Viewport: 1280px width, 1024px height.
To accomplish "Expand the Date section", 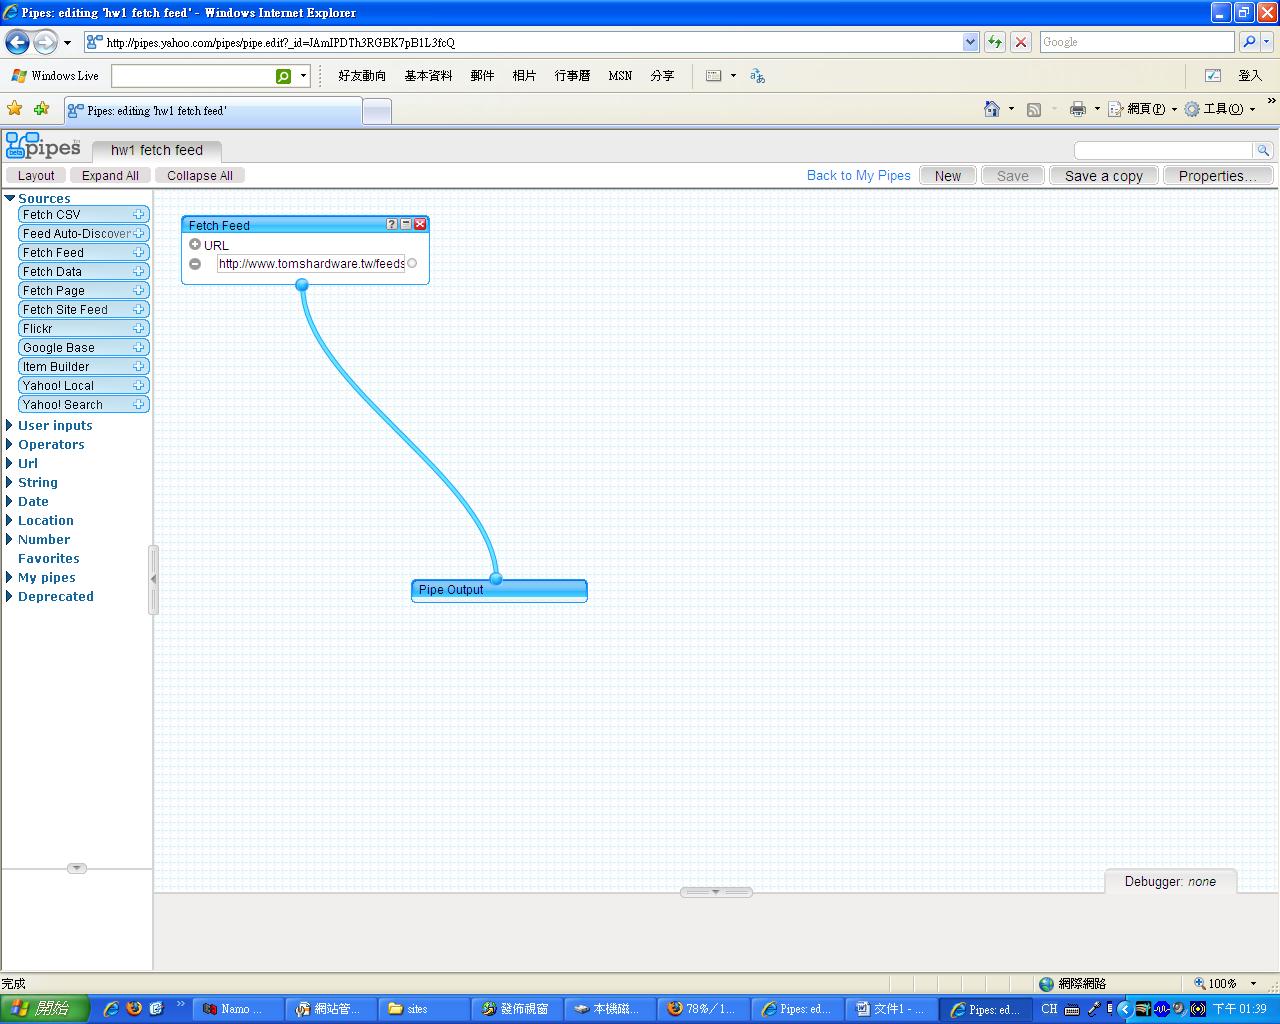I will tap(10, 501).
